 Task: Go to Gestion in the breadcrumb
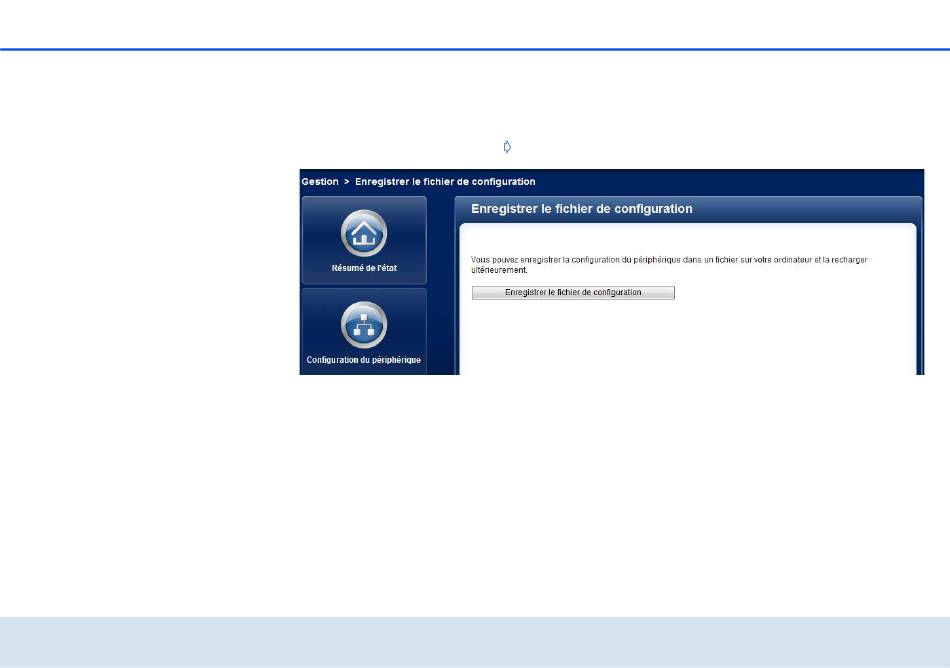320,182
